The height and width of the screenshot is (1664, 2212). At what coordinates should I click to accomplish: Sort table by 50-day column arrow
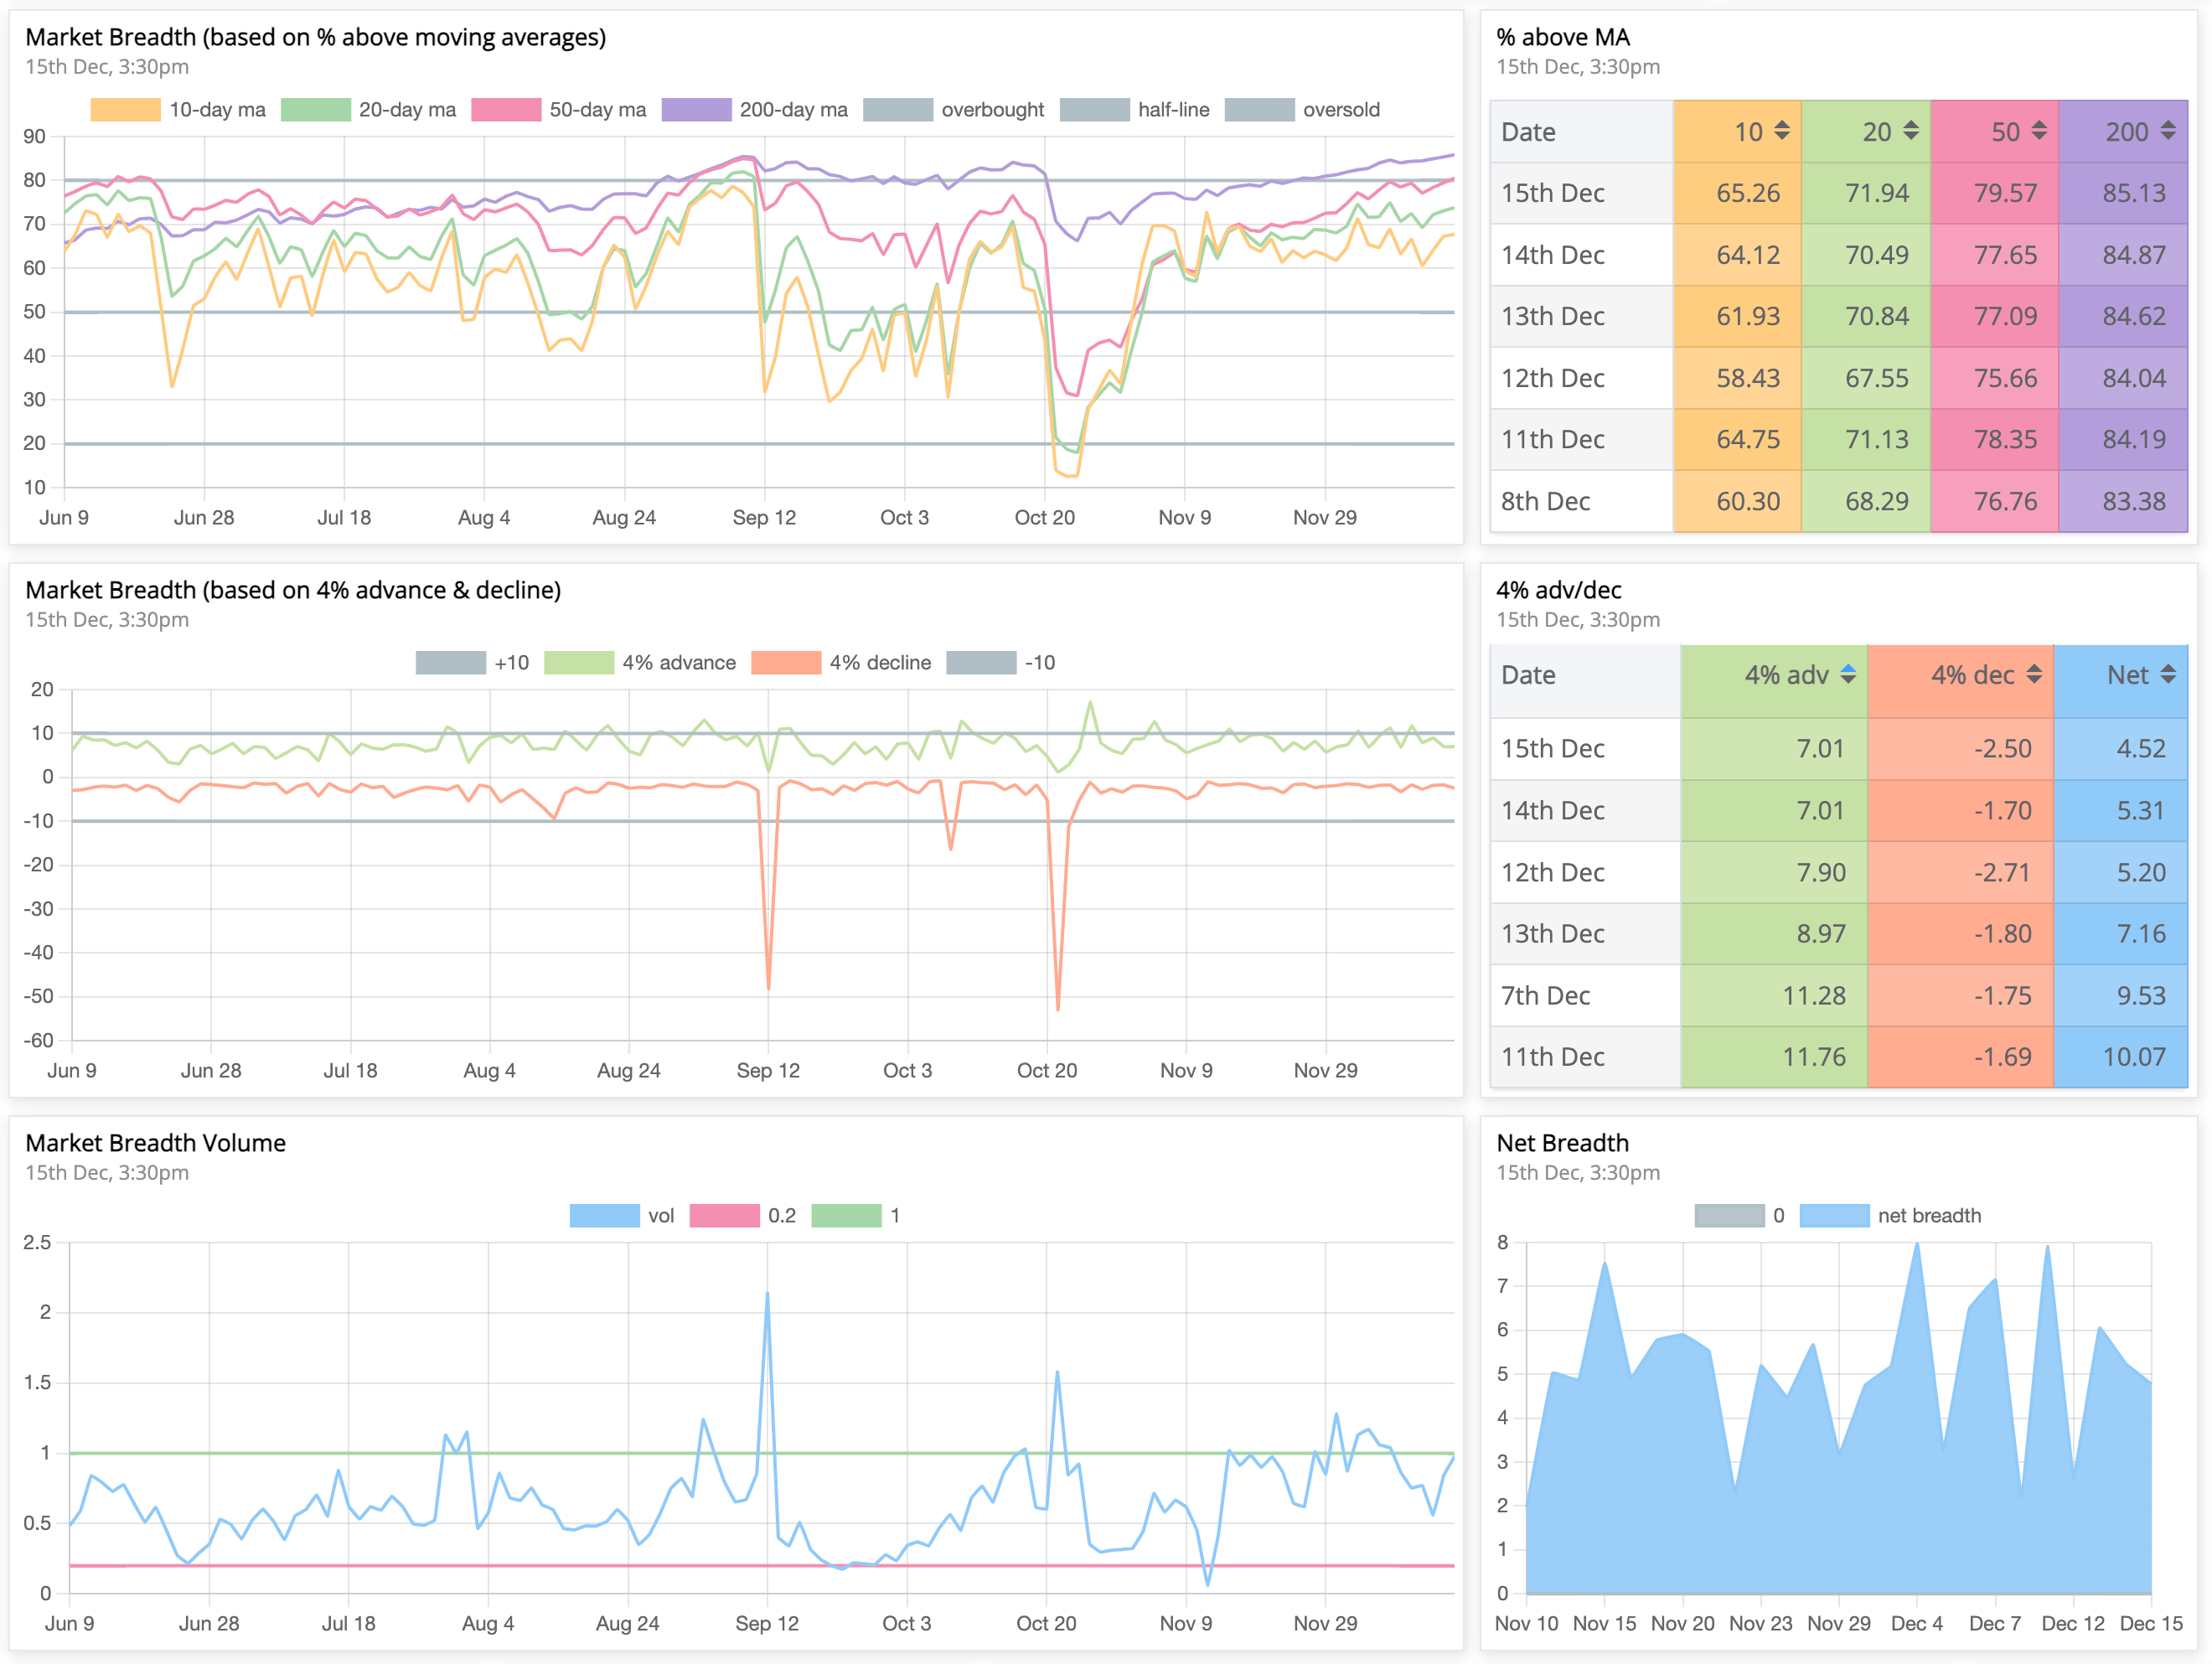click(x=2039, y=131)
